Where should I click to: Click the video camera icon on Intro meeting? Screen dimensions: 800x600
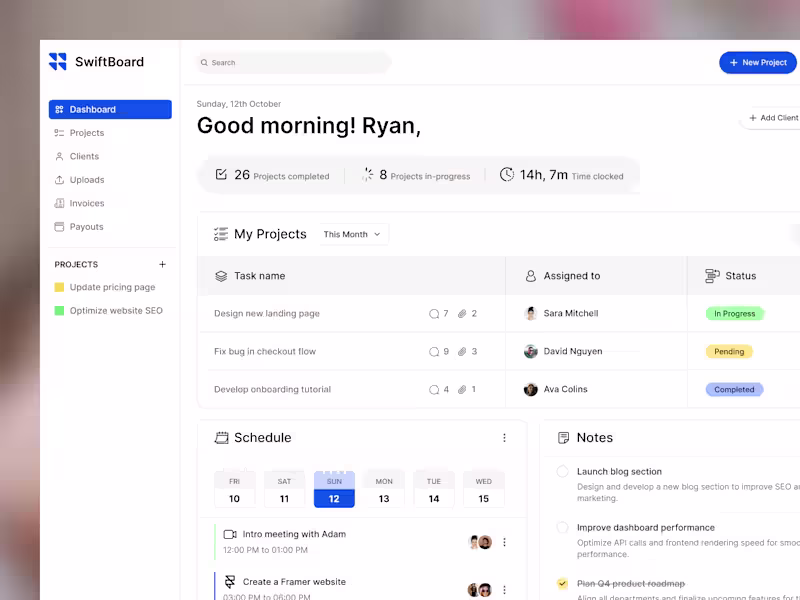[229, 534]
